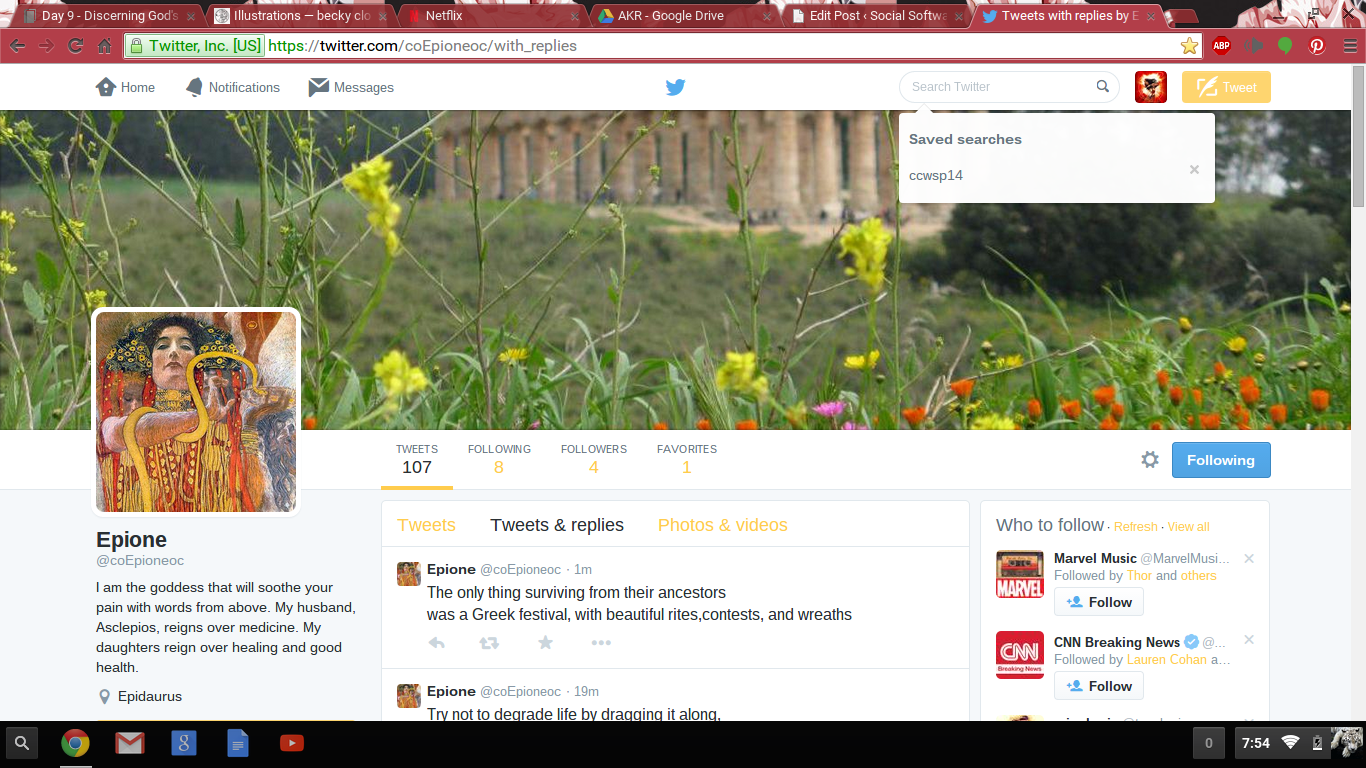The image size is (1366, 768).
Task: Bookmark page with star icon
Action: click(x=1189, y=46)
